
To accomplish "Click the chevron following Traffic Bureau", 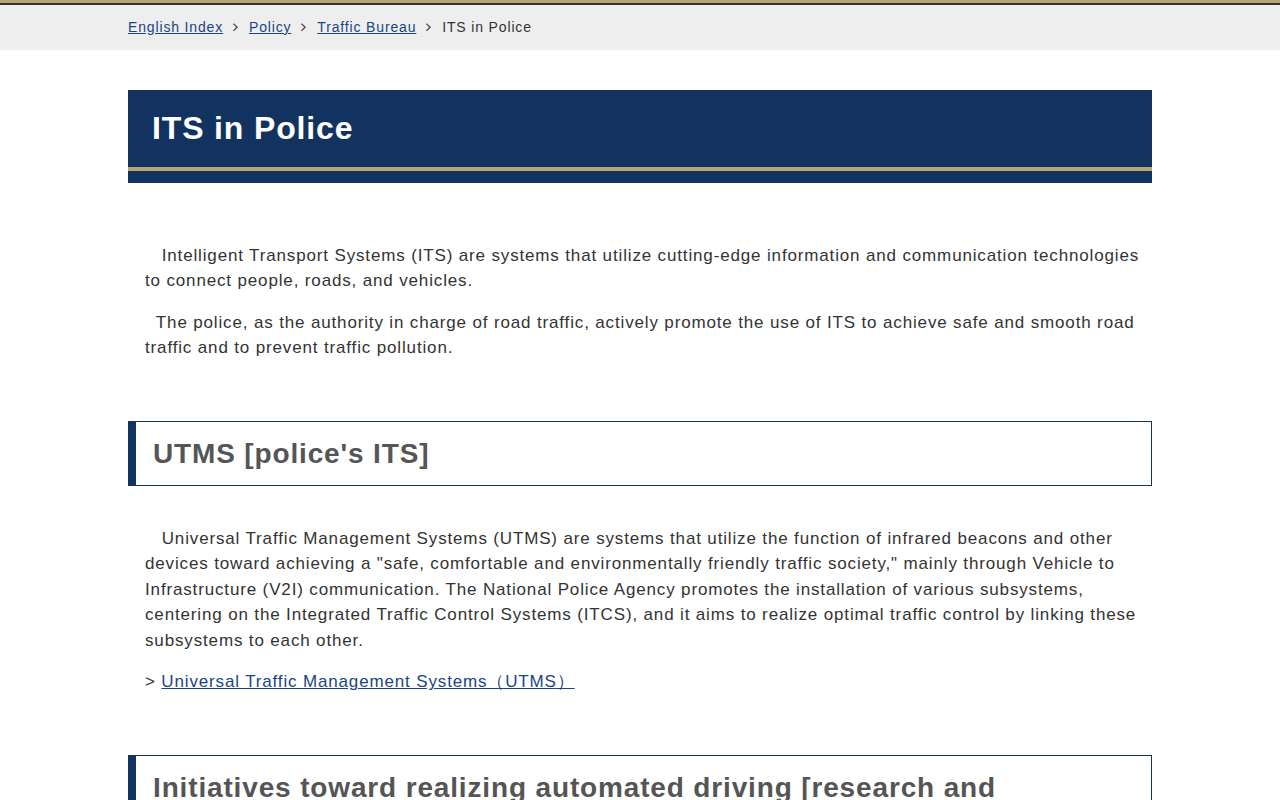I will [x=428, y=27].
